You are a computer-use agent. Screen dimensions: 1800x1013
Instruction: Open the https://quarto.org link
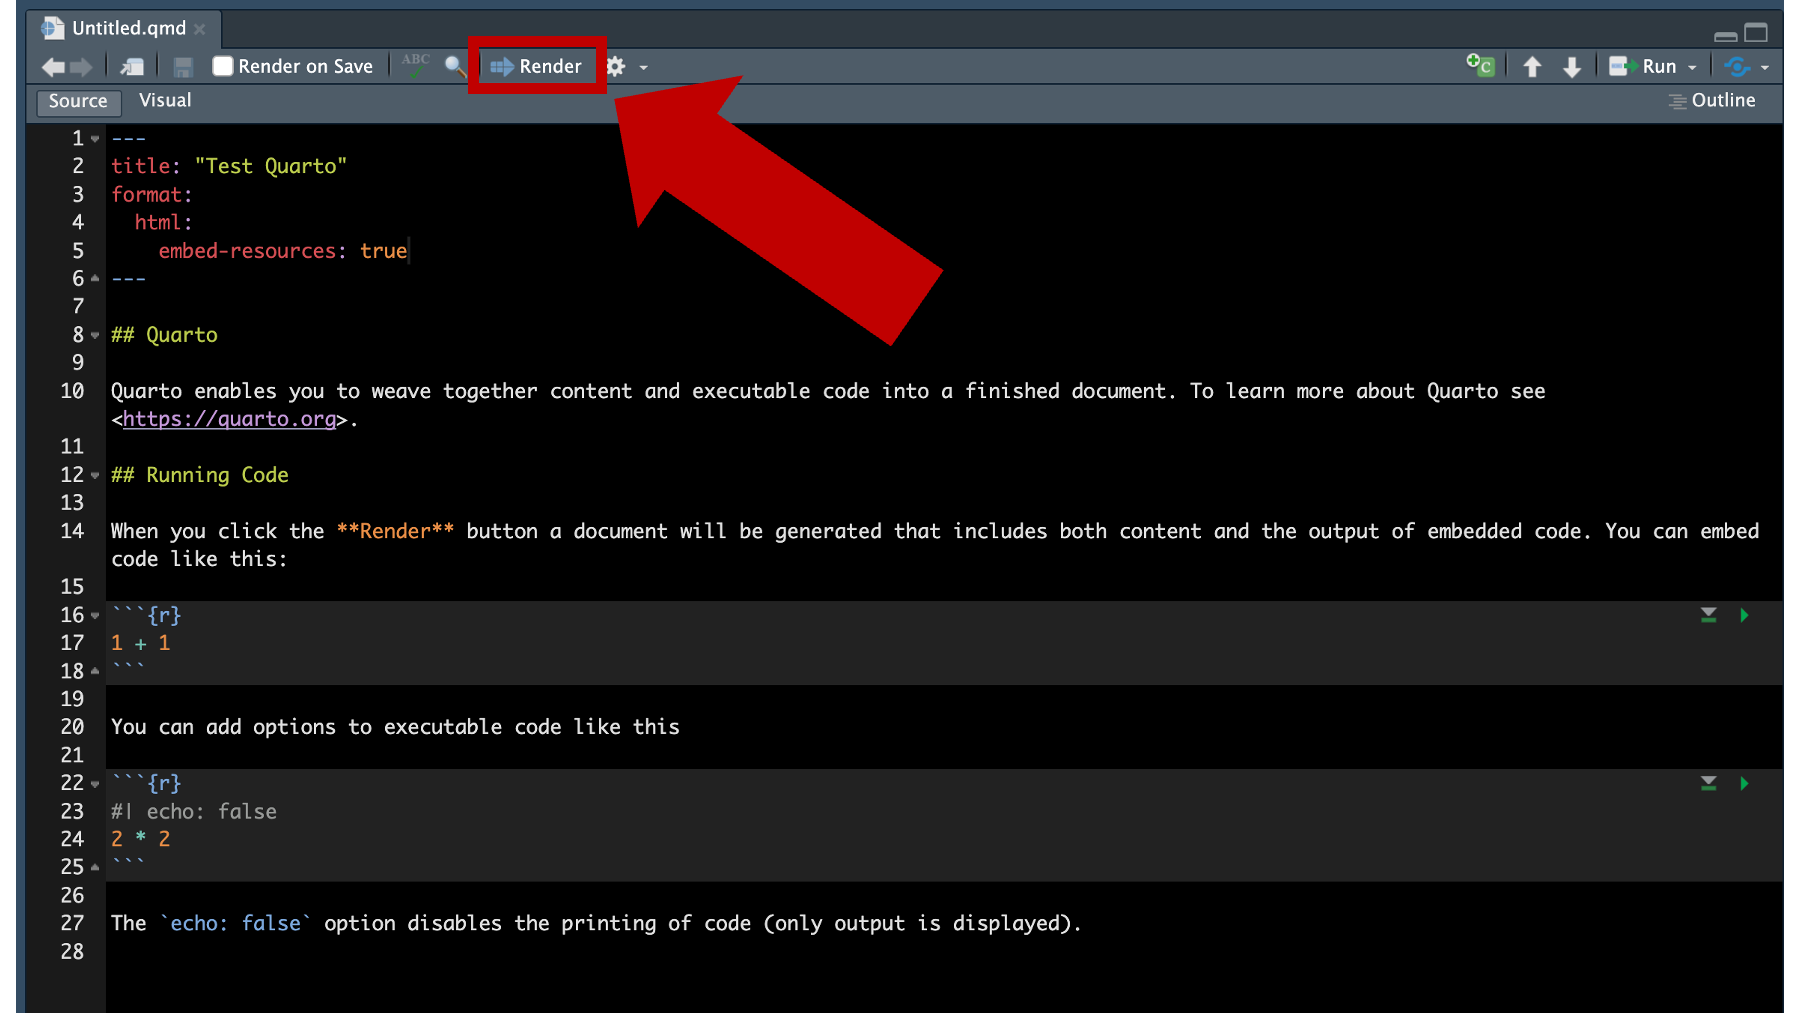coord(229,419)
